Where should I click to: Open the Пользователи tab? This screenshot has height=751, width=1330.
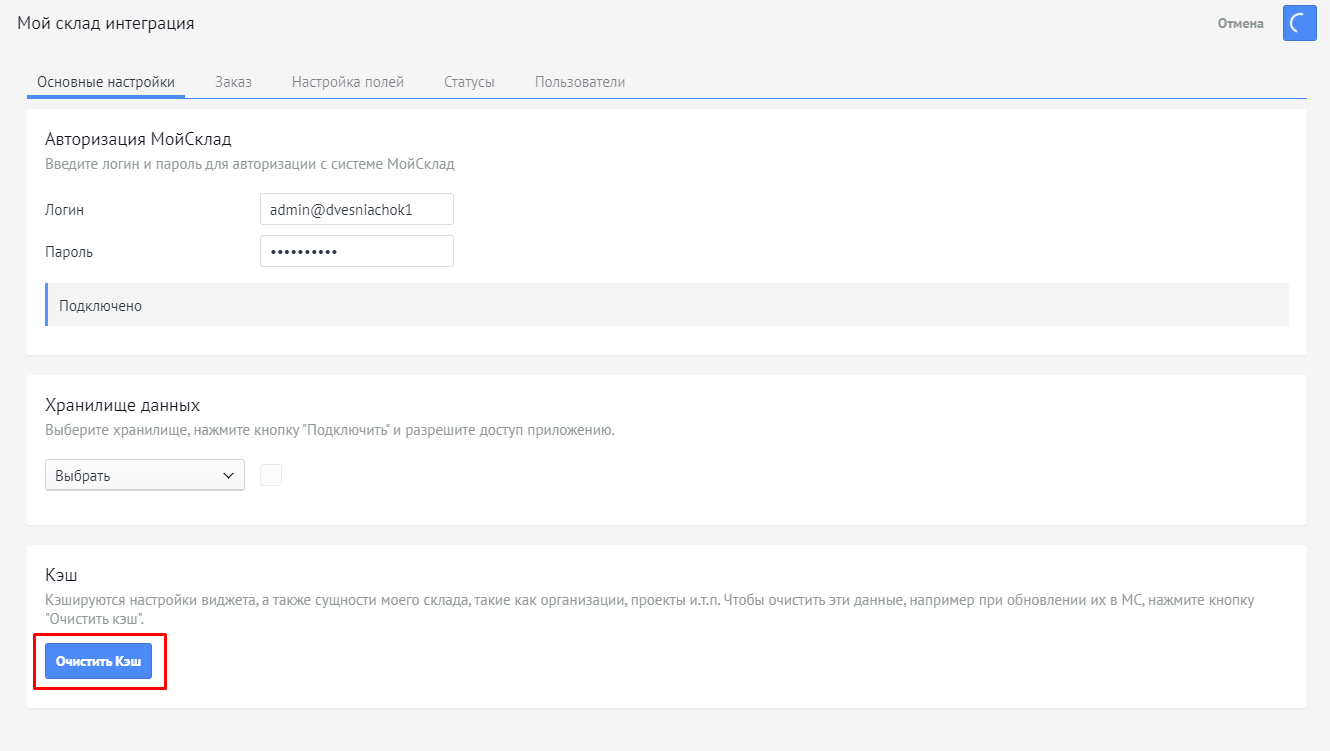tap(580, 82)
